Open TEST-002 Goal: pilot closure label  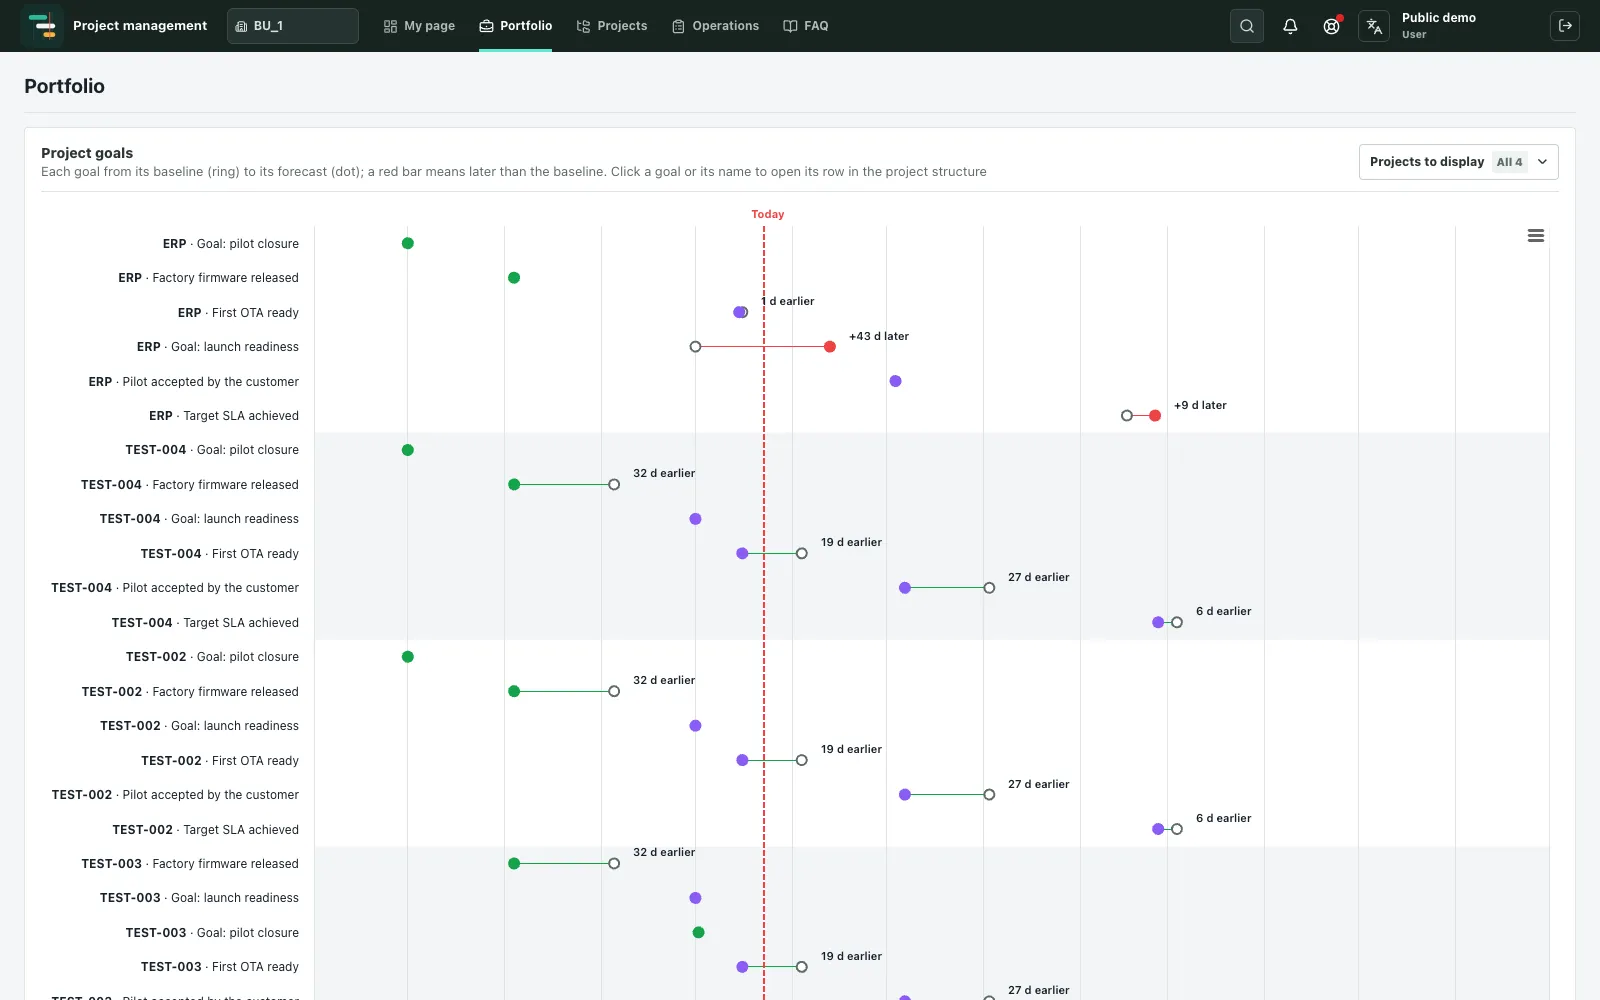click(x=212, y=657)
